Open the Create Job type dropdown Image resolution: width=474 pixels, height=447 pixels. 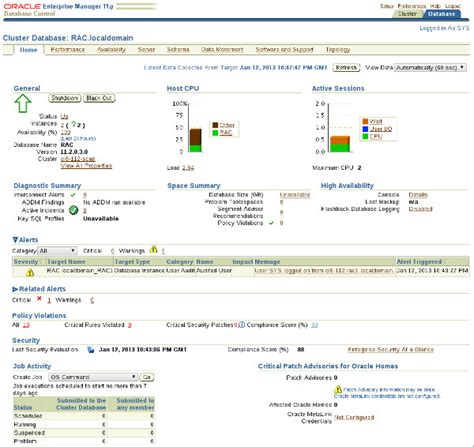click(93, 377)
